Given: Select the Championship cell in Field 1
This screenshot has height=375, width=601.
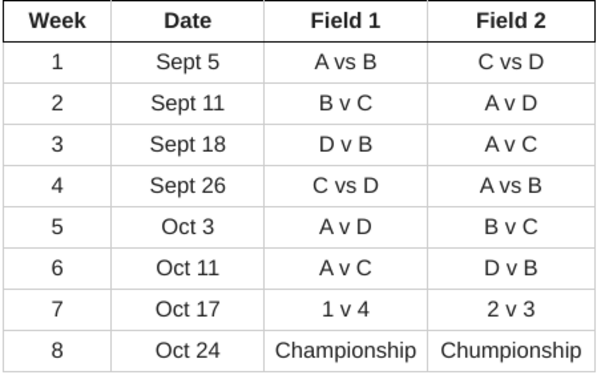Looking at the screenshot, I should pyautogui.click(x=345, y=351).
